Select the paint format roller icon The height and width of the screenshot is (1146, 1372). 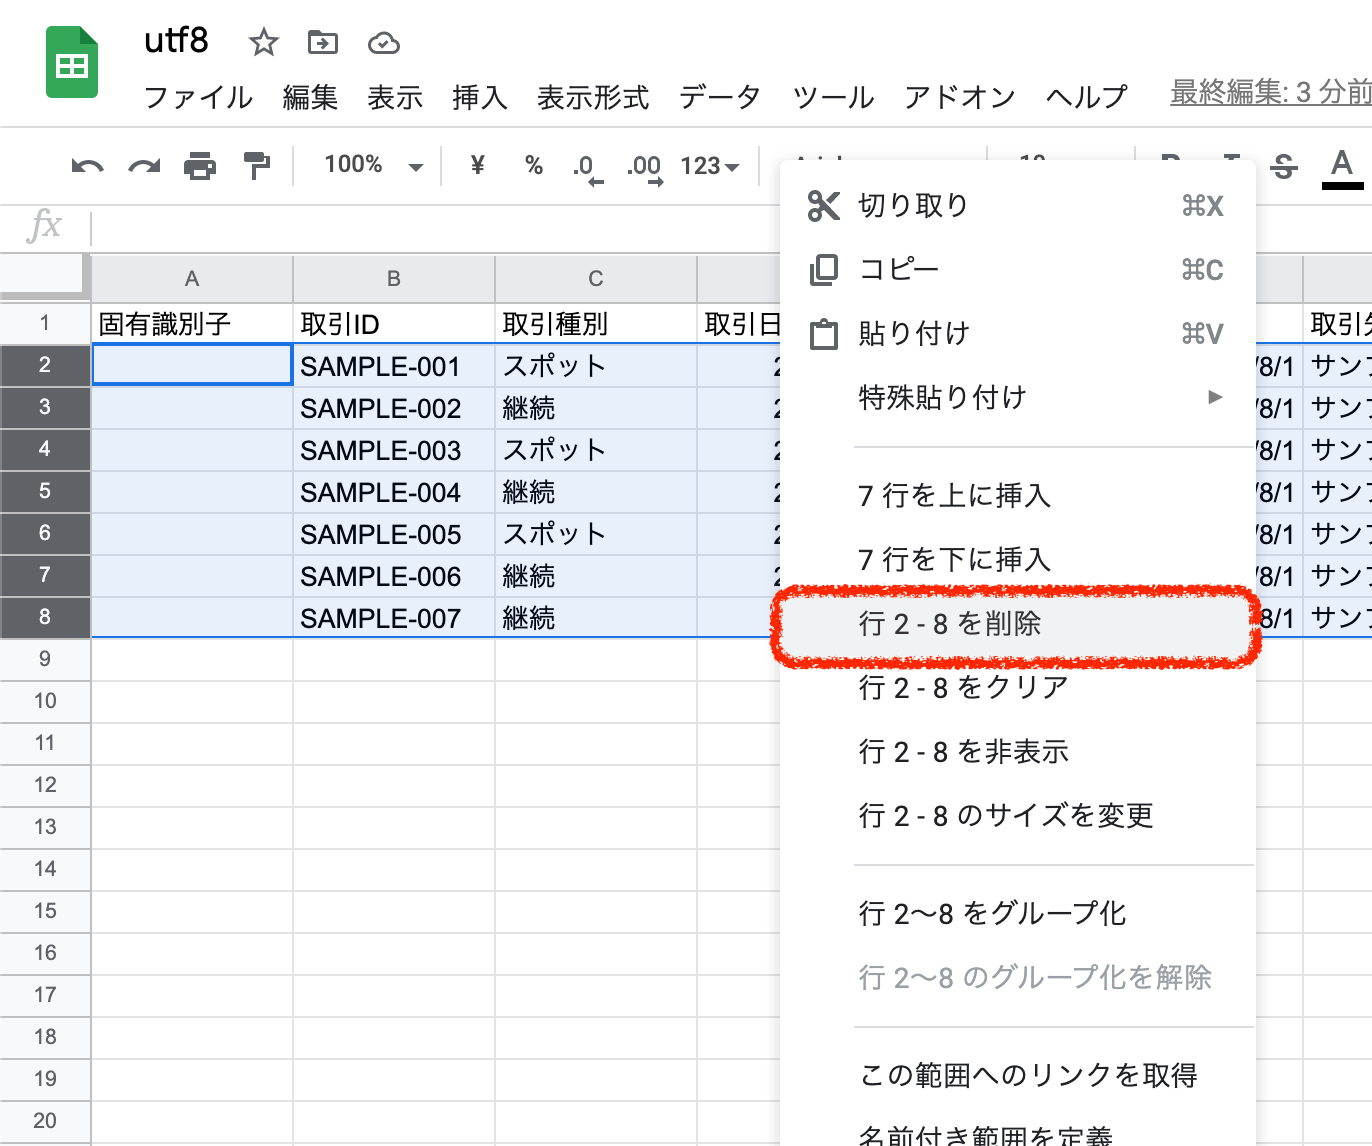tap(257, 166)
